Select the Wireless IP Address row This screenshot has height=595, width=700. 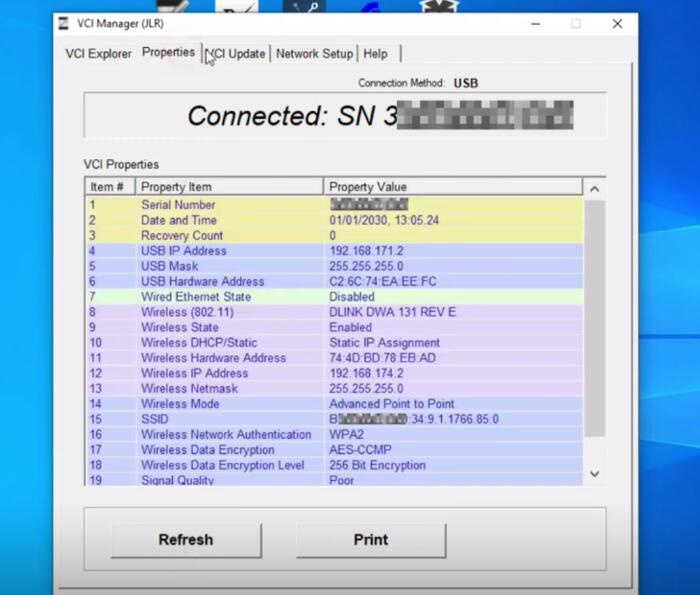point(334,373)
